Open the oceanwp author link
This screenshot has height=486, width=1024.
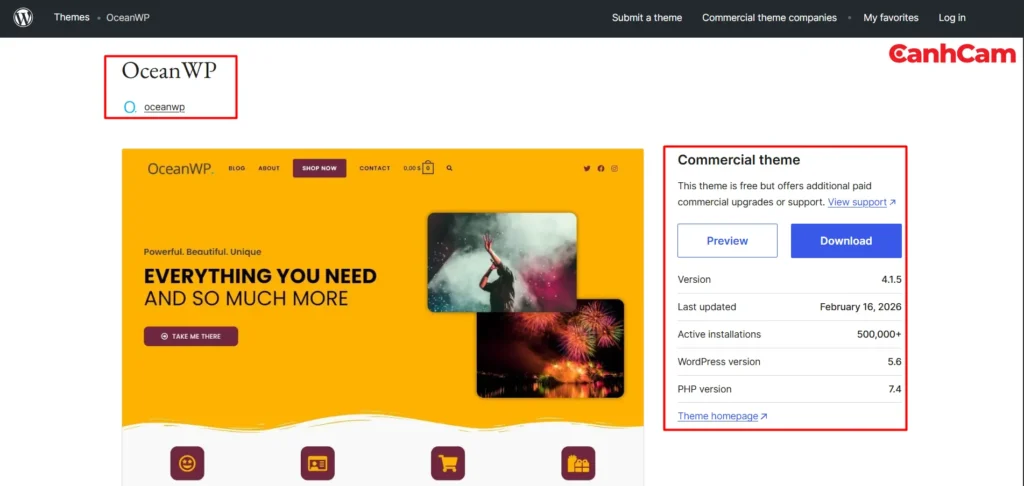(x=165, y=106)
